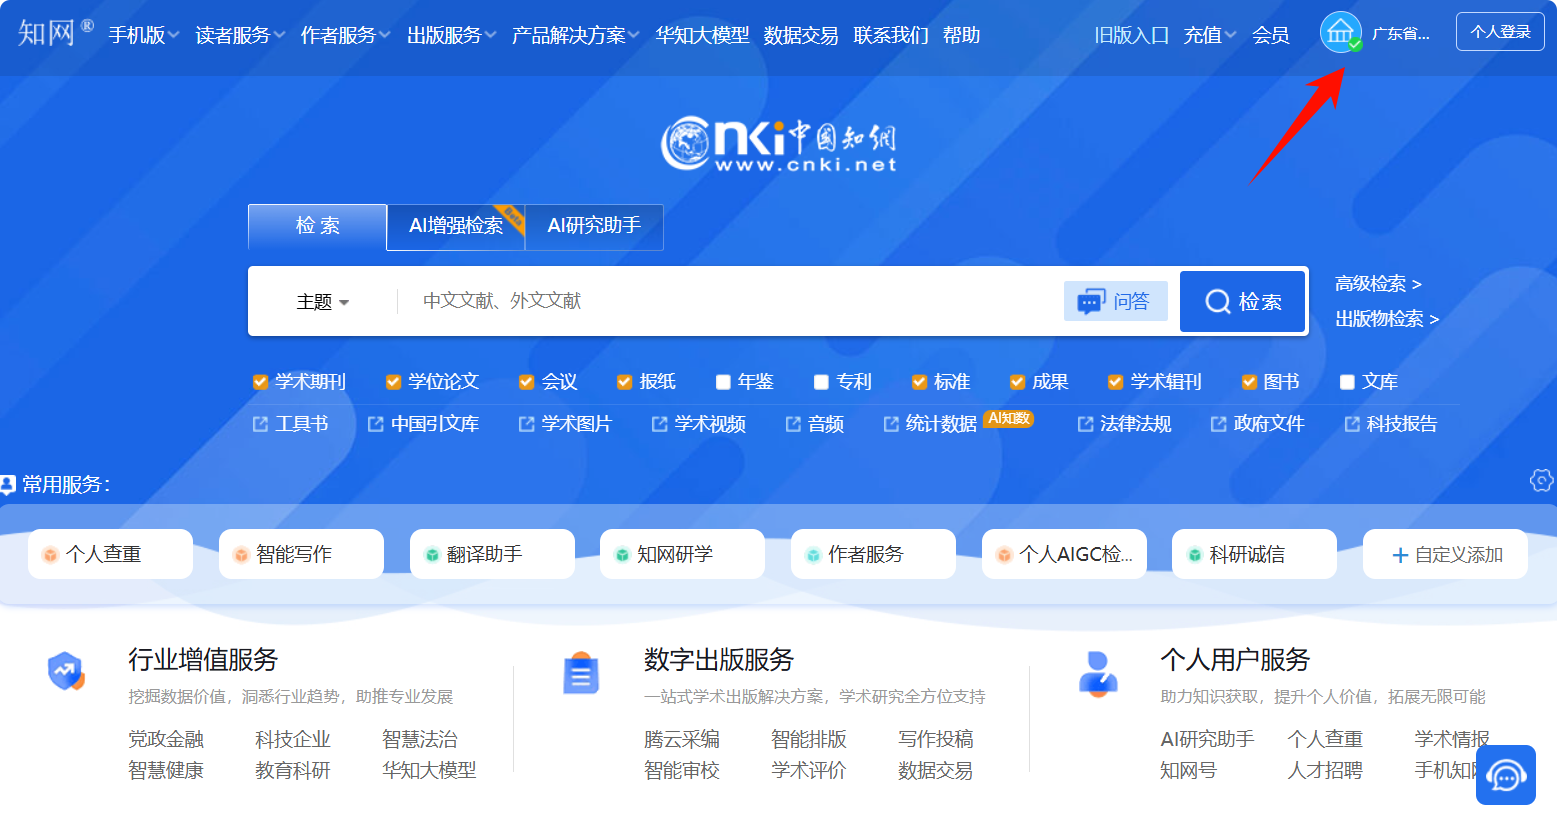The height and width of the screenshot is (819, 1557).
Task: Open 政府文件 external link
Action: tap(1257, 424)
